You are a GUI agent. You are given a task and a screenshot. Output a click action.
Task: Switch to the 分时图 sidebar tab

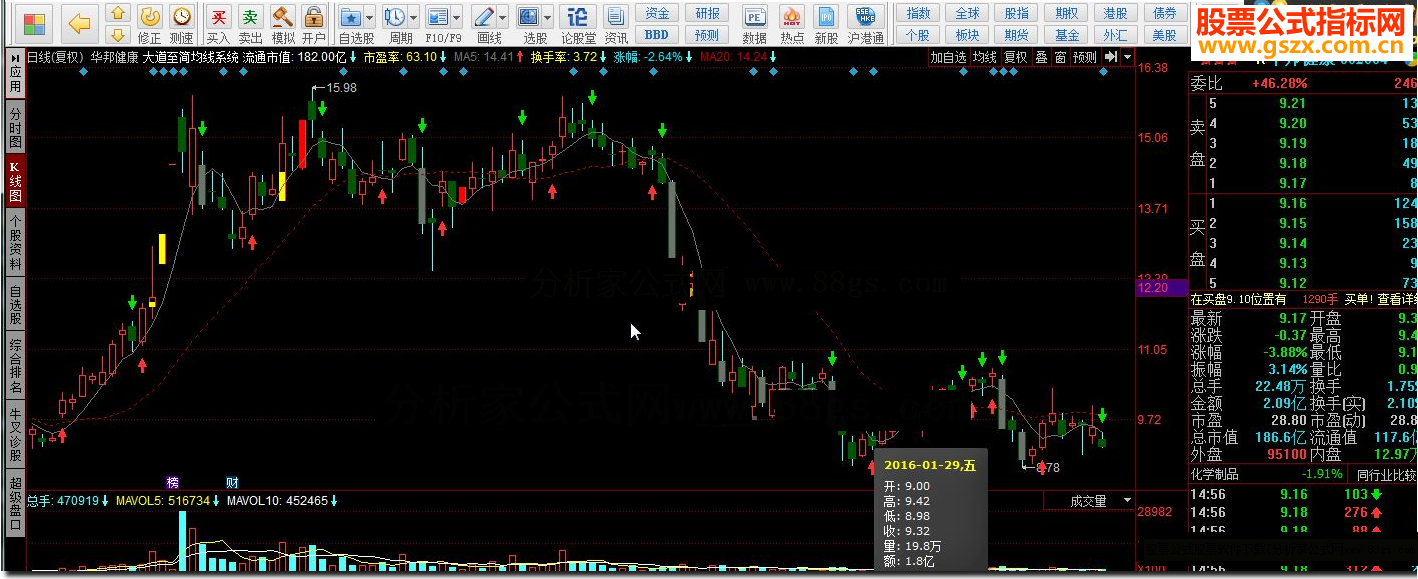point(15,129)
